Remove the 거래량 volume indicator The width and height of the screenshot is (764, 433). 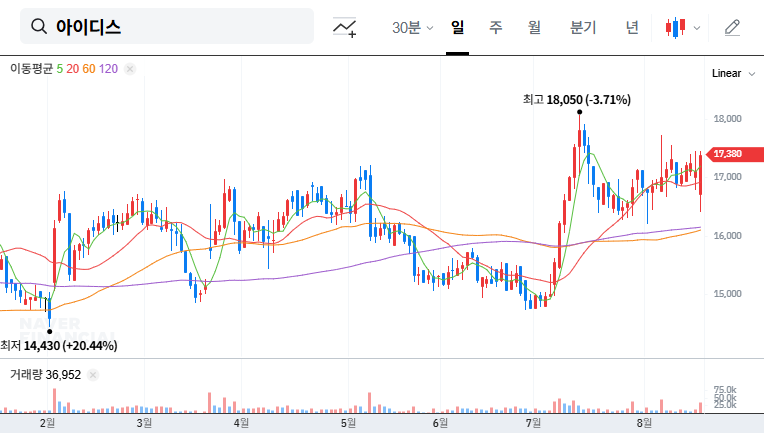pos(92,374)
